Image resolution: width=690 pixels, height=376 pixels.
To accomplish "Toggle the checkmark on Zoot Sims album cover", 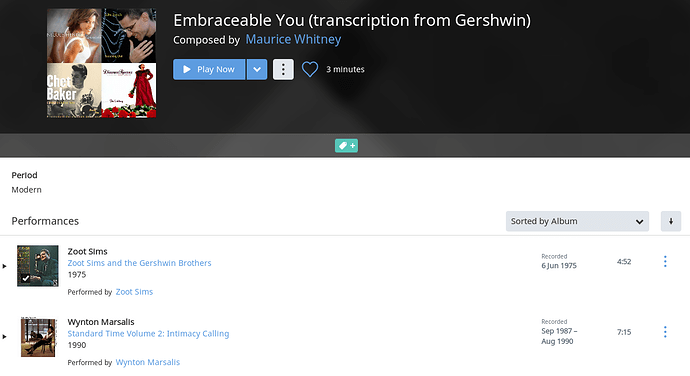I will pos(26,278).
